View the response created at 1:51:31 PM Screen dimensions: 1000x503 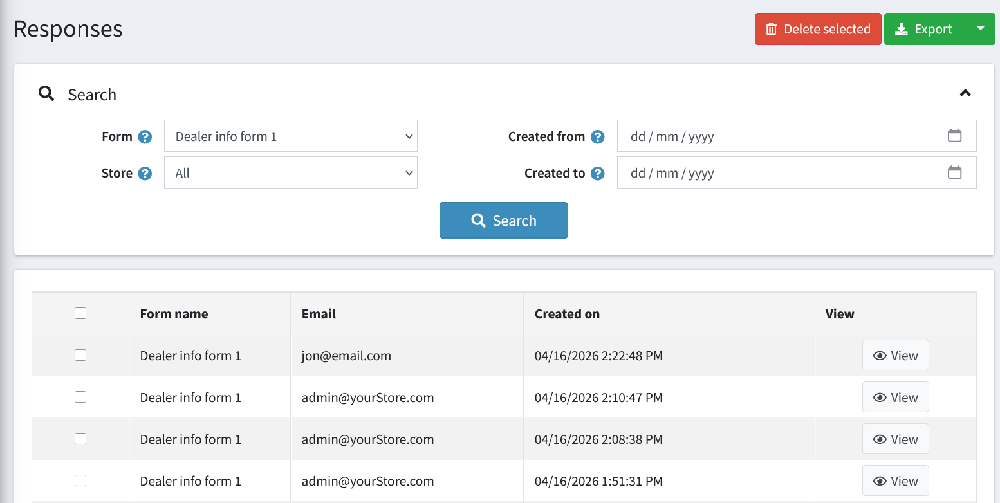coord(895,481)
